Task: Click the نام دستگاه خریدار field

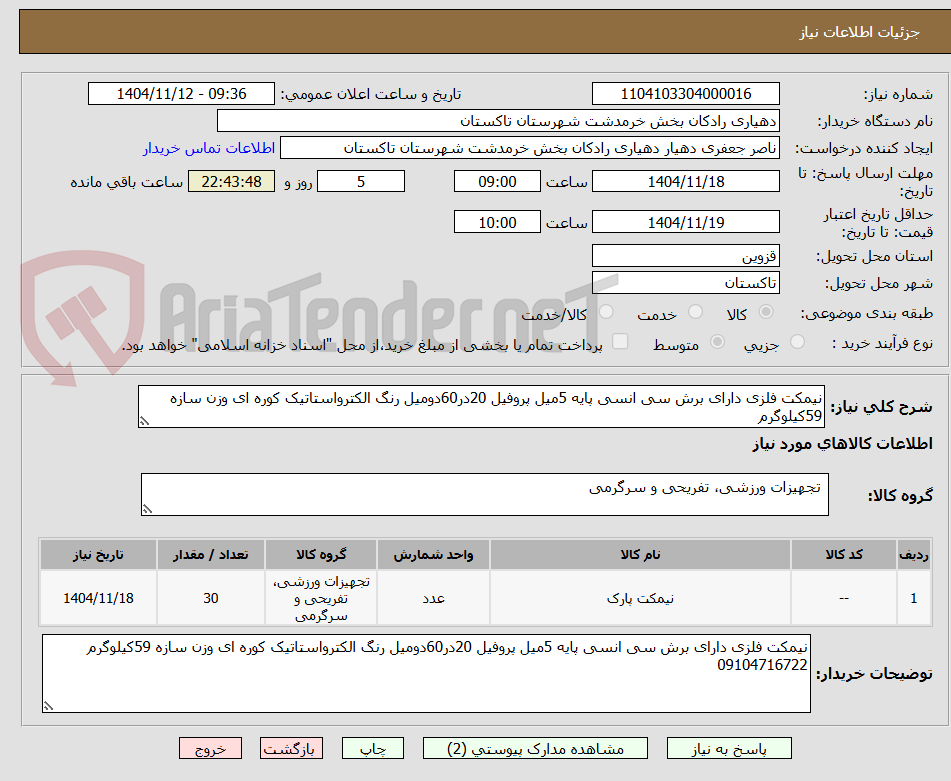Action: [498, 121]
